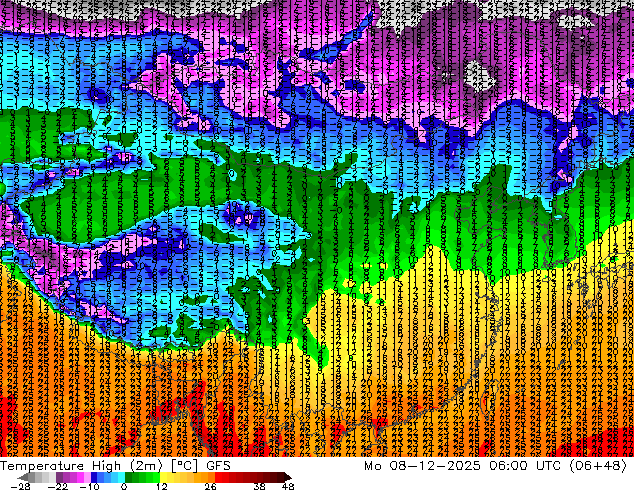Click the 'Temperature High (2m) [°C] GFS' title
The image size is (634, 490).
tap(115, 466)
